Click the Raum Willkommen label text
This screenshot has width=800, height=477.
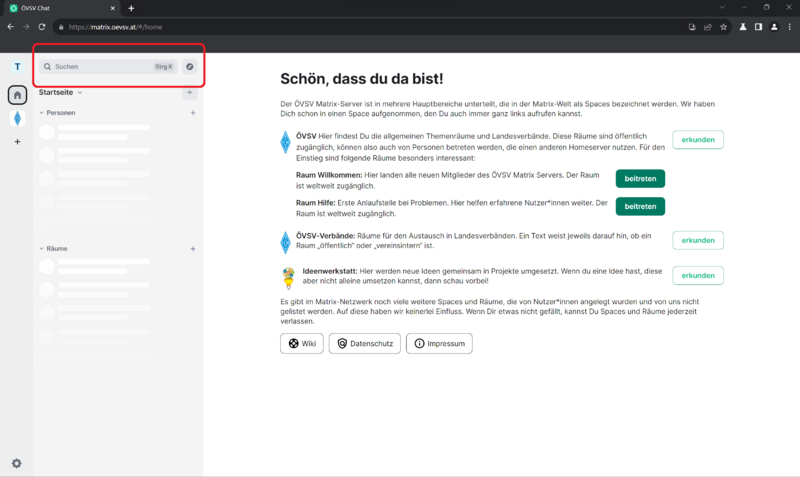coord(329,175)
